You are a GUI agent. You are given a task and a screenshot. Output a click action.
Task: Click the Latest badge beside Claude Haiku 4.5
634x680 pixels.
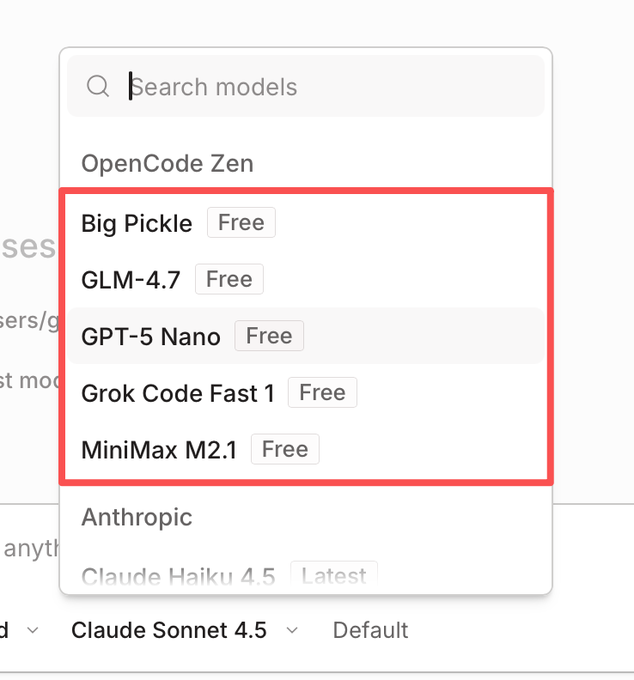tap(334, 575)
